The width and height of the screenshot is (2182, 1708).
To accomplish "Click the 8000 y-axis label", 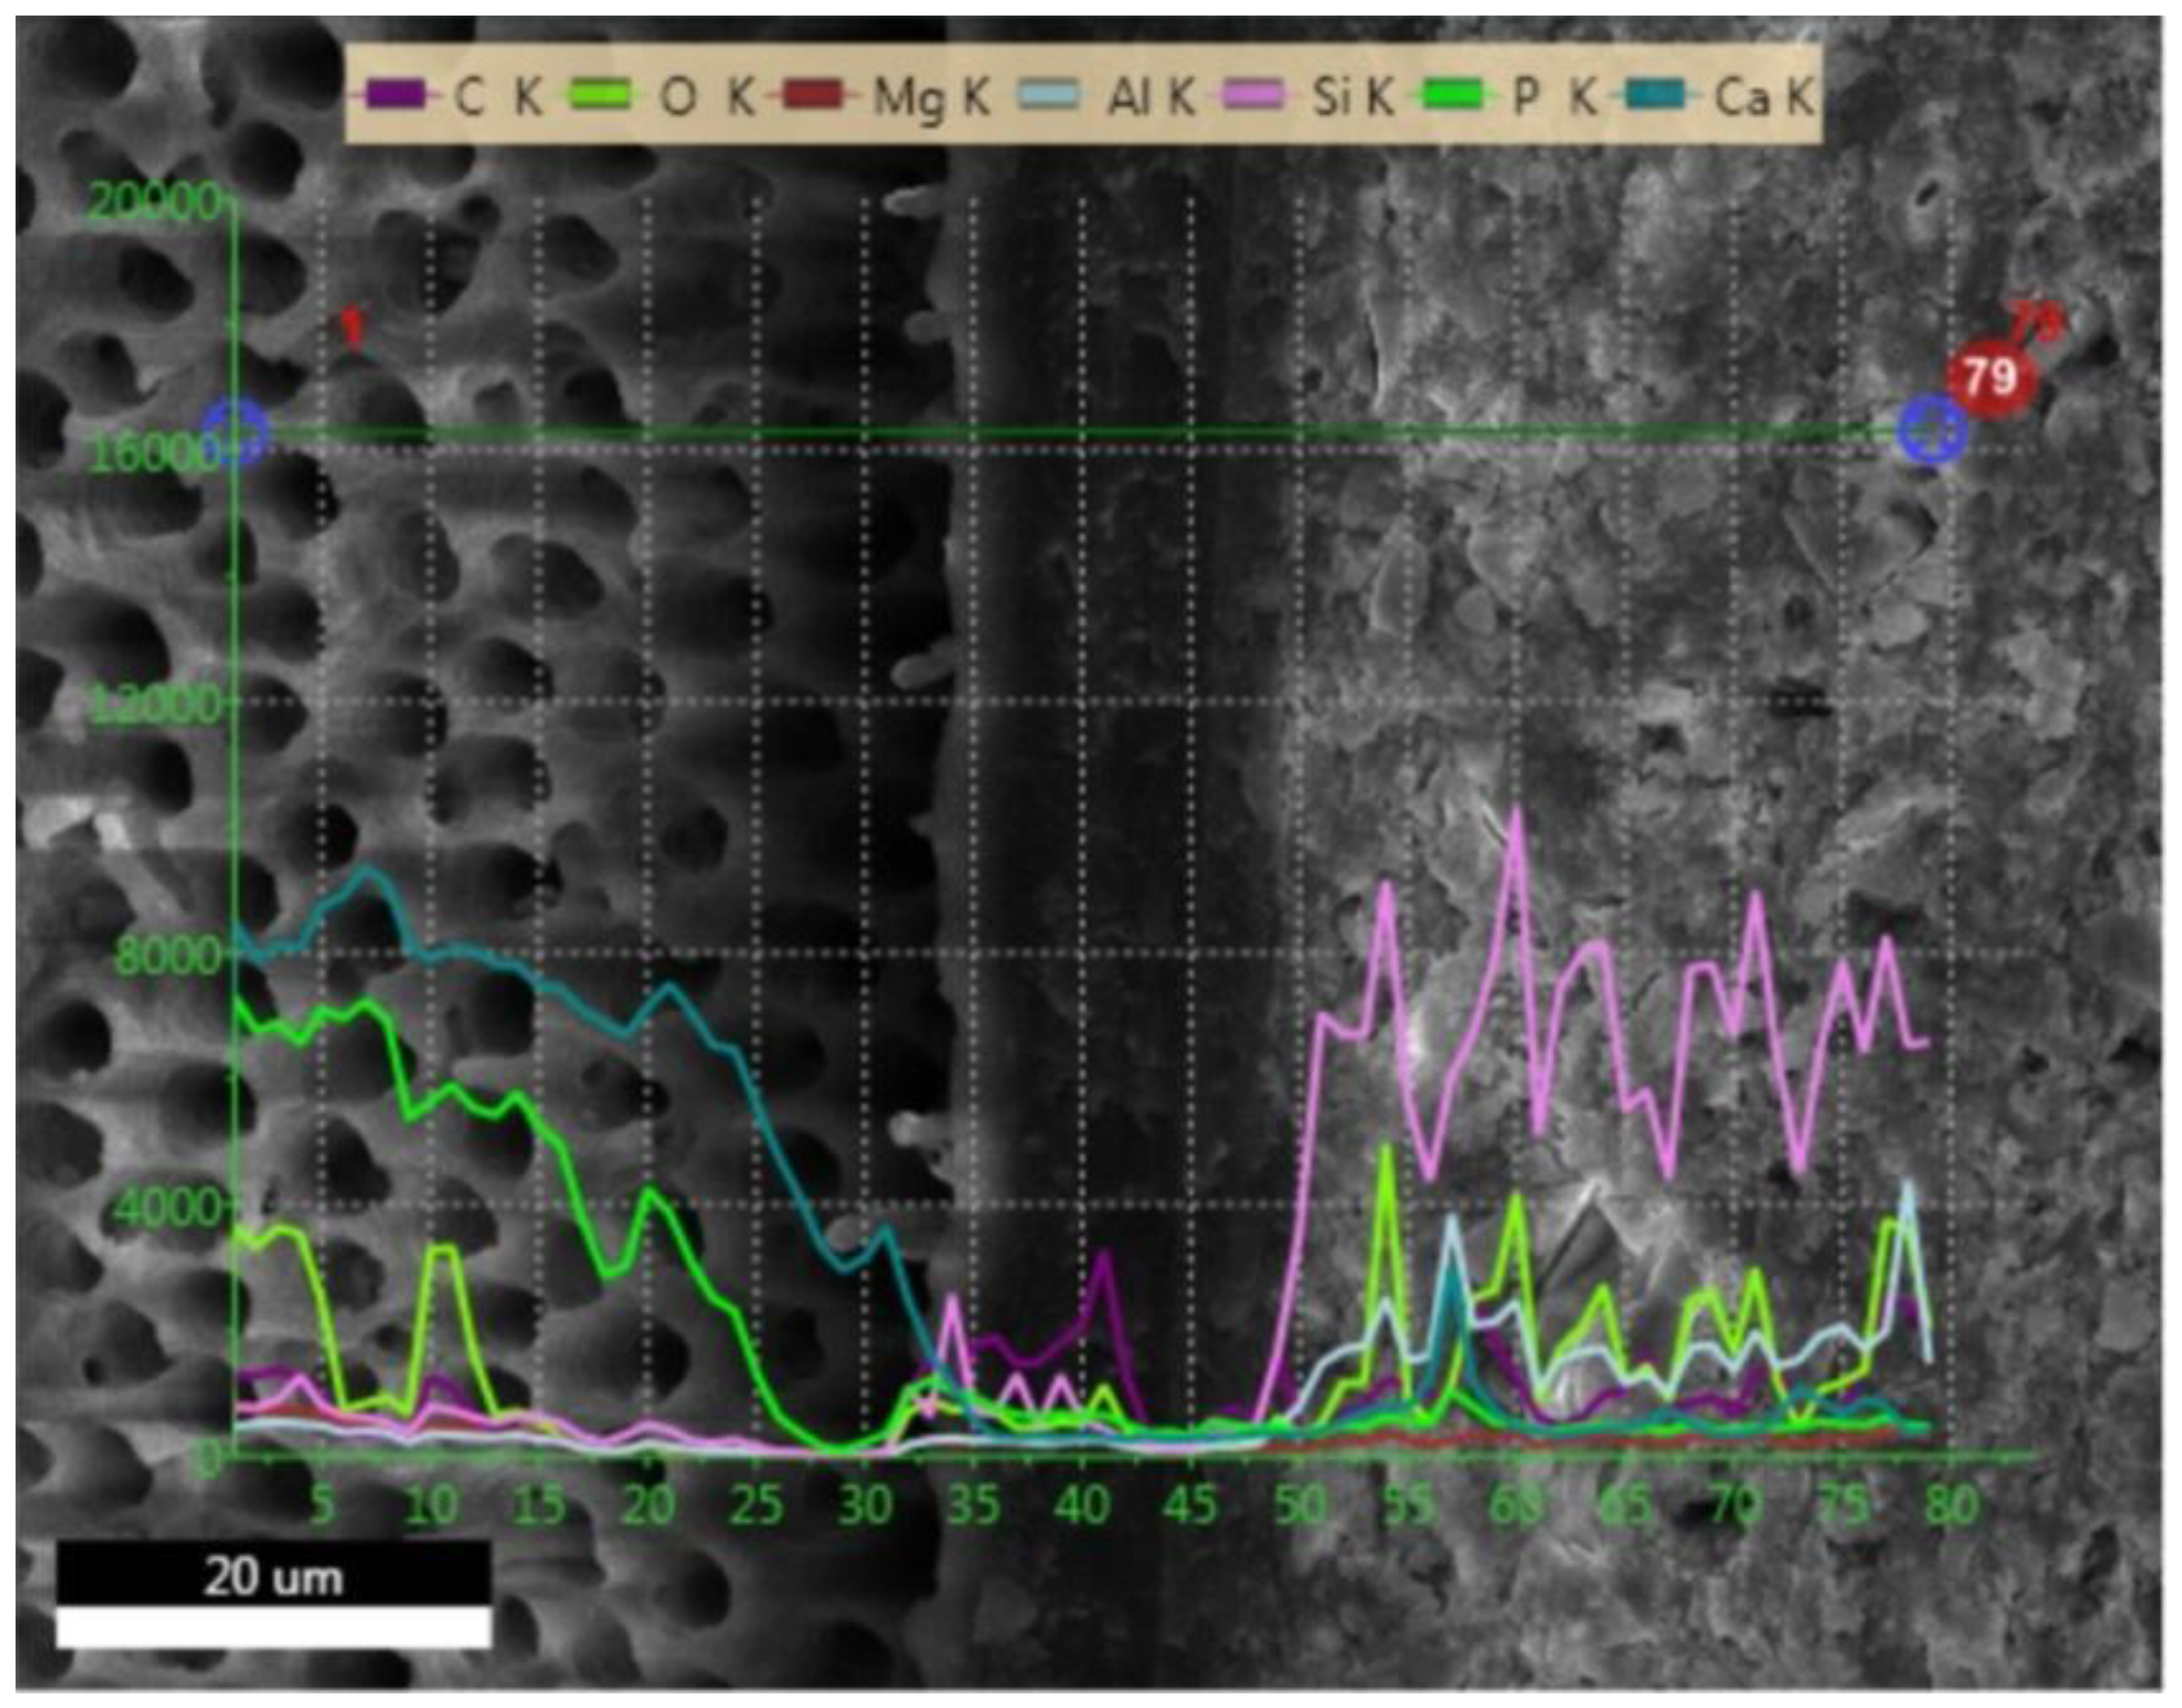I will [x=168, y=958].
